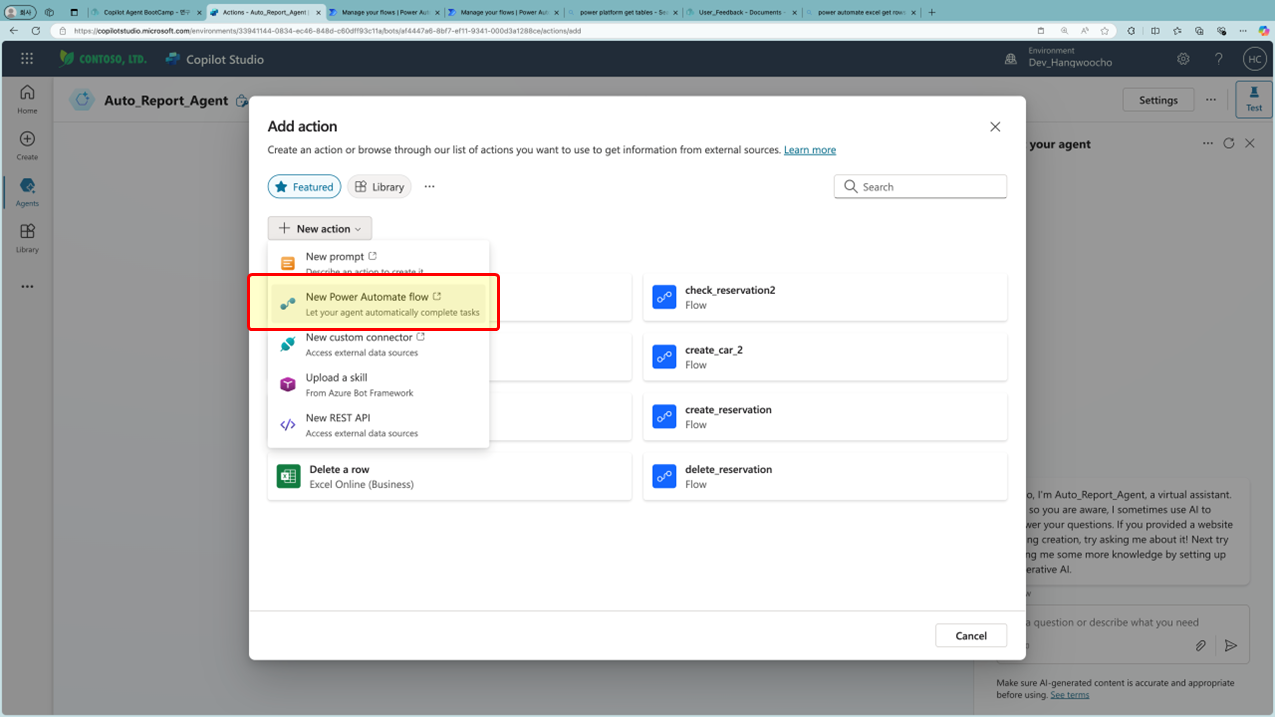Screen dimensions: 1275x717
Task: Open a new browser tab
Action: click(x=932, y=12)
